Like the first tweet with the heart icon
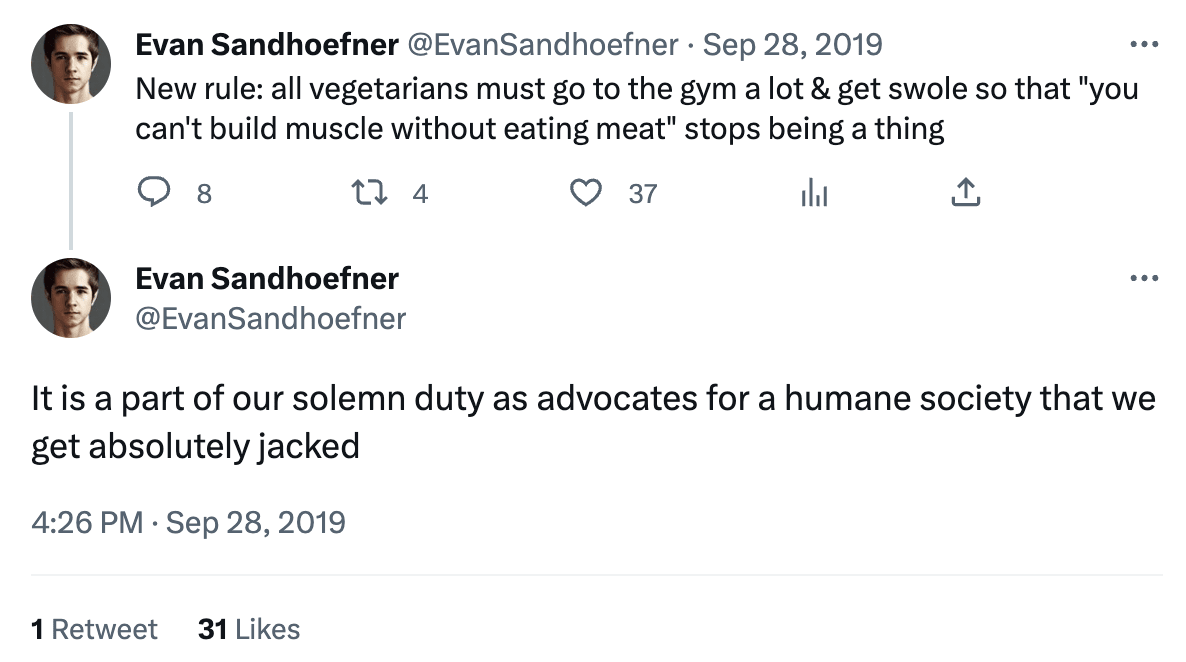This screenshot has width=1186, height=662. pyautogui.click(x=585, y=193)
